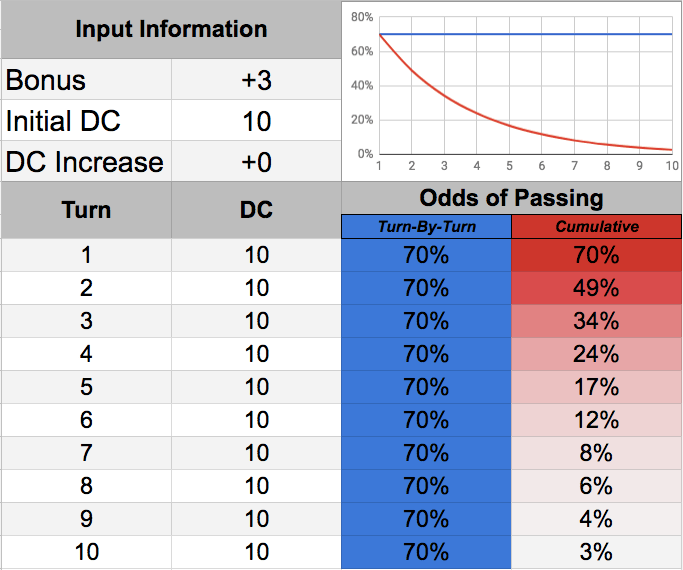Select the DC Increase value +0 cell
The image size is (683, 570).
point(256,161)
